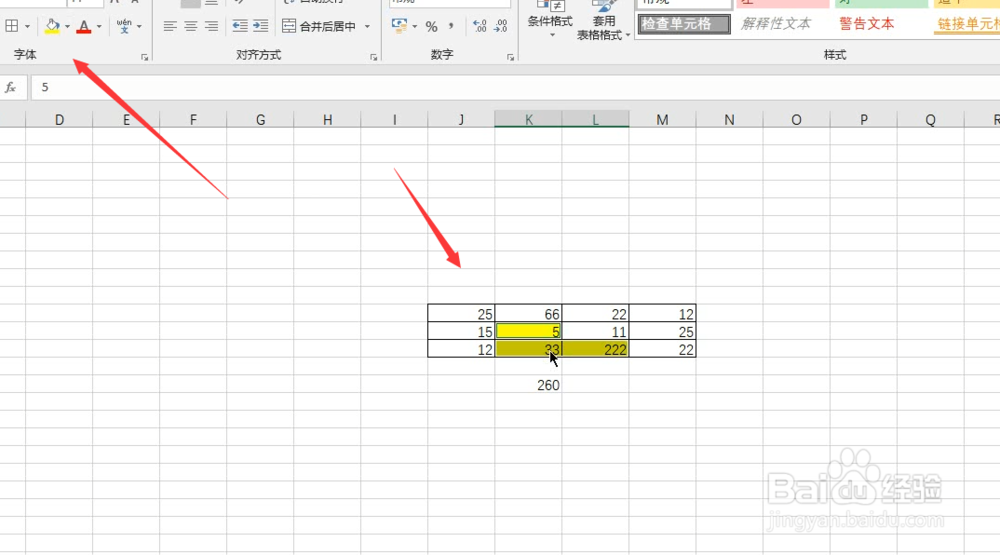Open the Font (字体) dialog launcher
Screen dimensions: 1000x555
point(145,57)
